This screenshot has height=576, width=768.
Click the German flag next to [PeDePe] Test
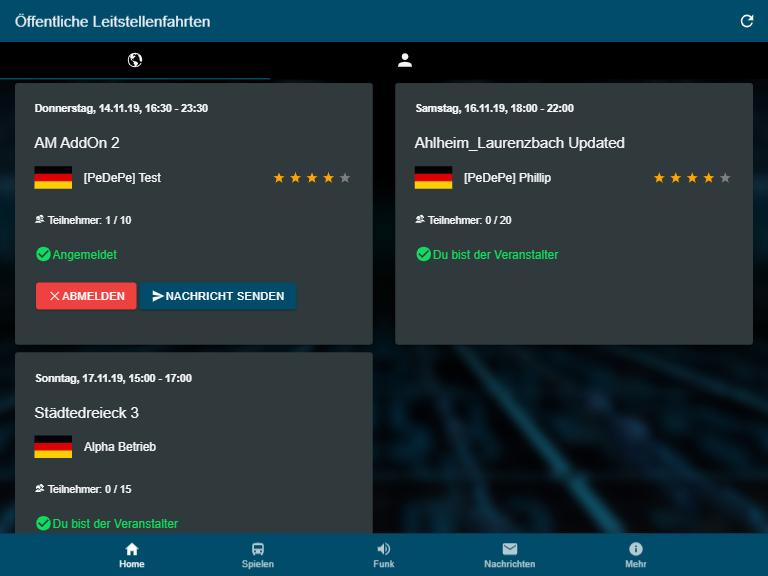click(53, 177)
